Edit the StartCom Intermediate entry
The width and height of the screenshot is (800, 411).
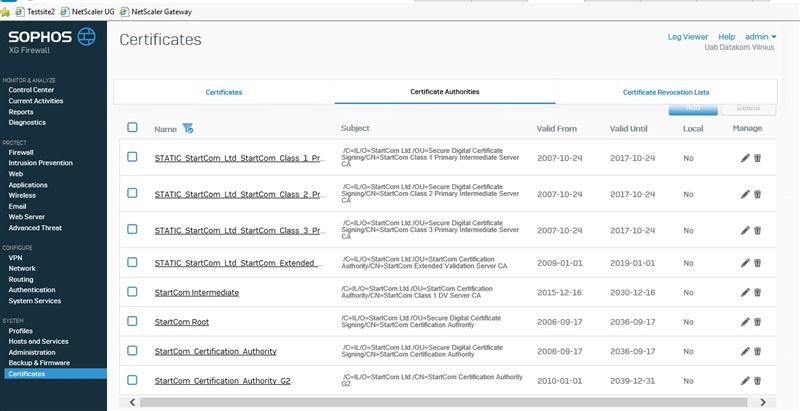coord(745,293)
